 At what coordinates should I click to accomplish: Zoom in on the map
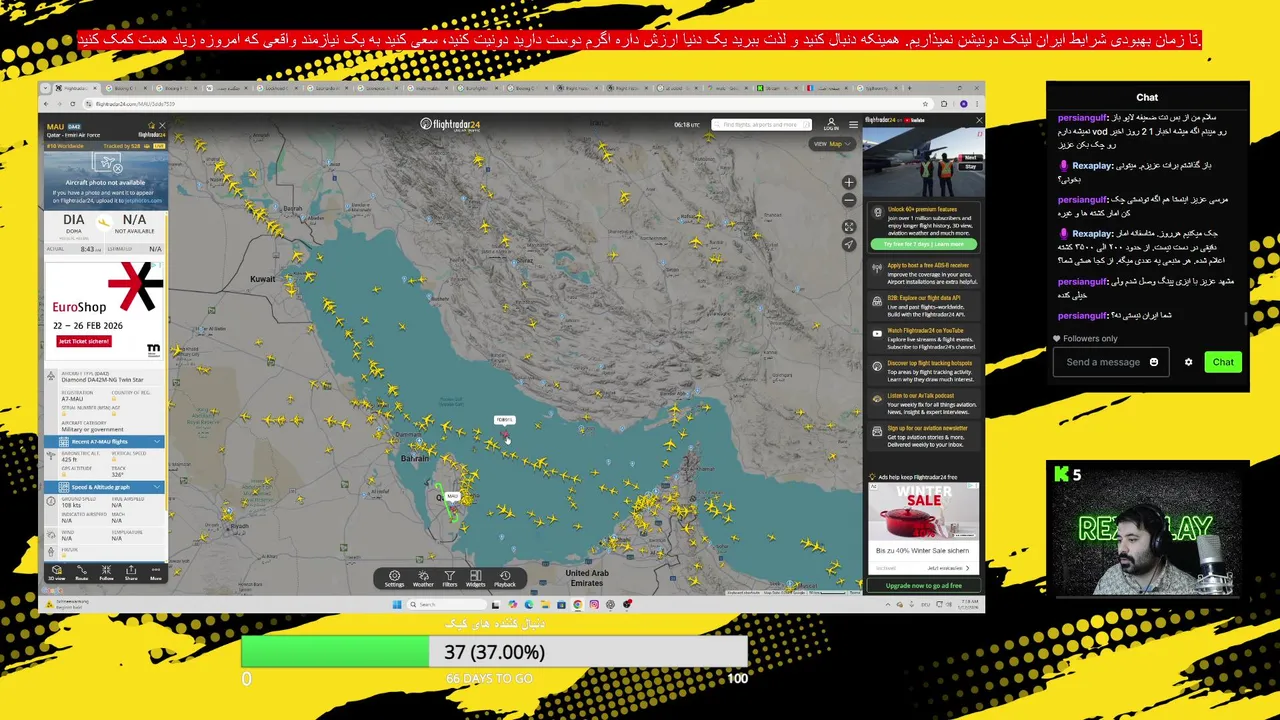849,182
